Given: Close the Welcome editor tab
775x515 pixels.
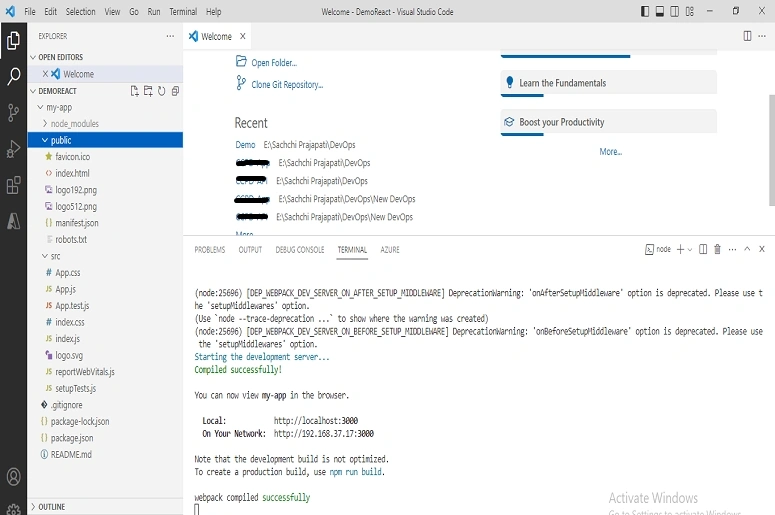Looking at the screenshot, I should 243,36.
